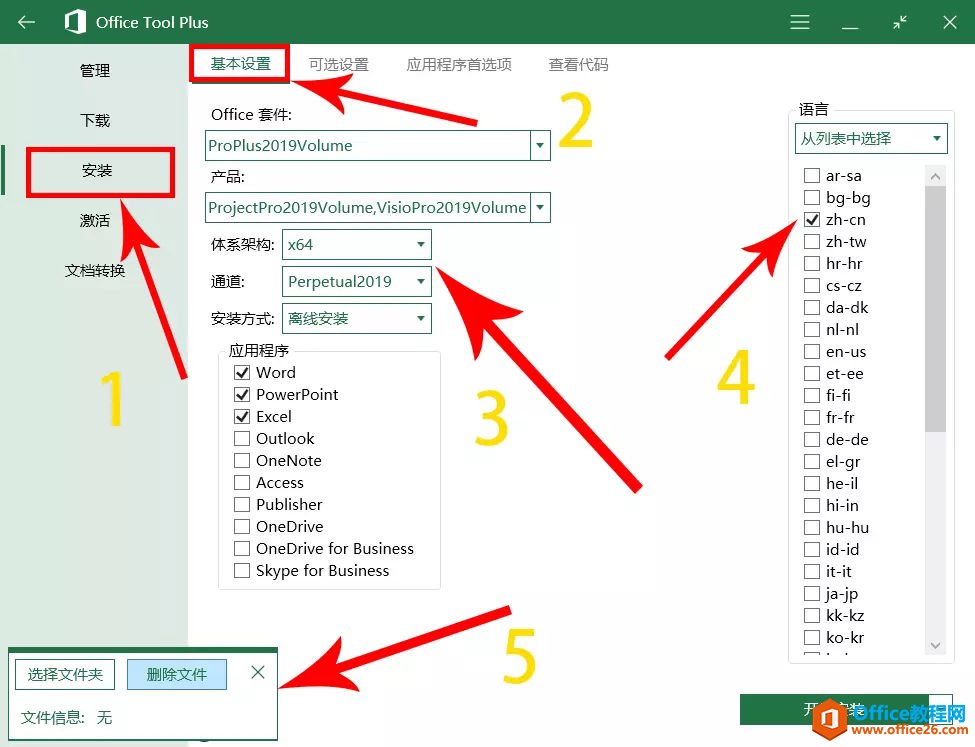Open the 应用程序首选项 tab
This screenshot has width=975, height=747.
point(459,64)
